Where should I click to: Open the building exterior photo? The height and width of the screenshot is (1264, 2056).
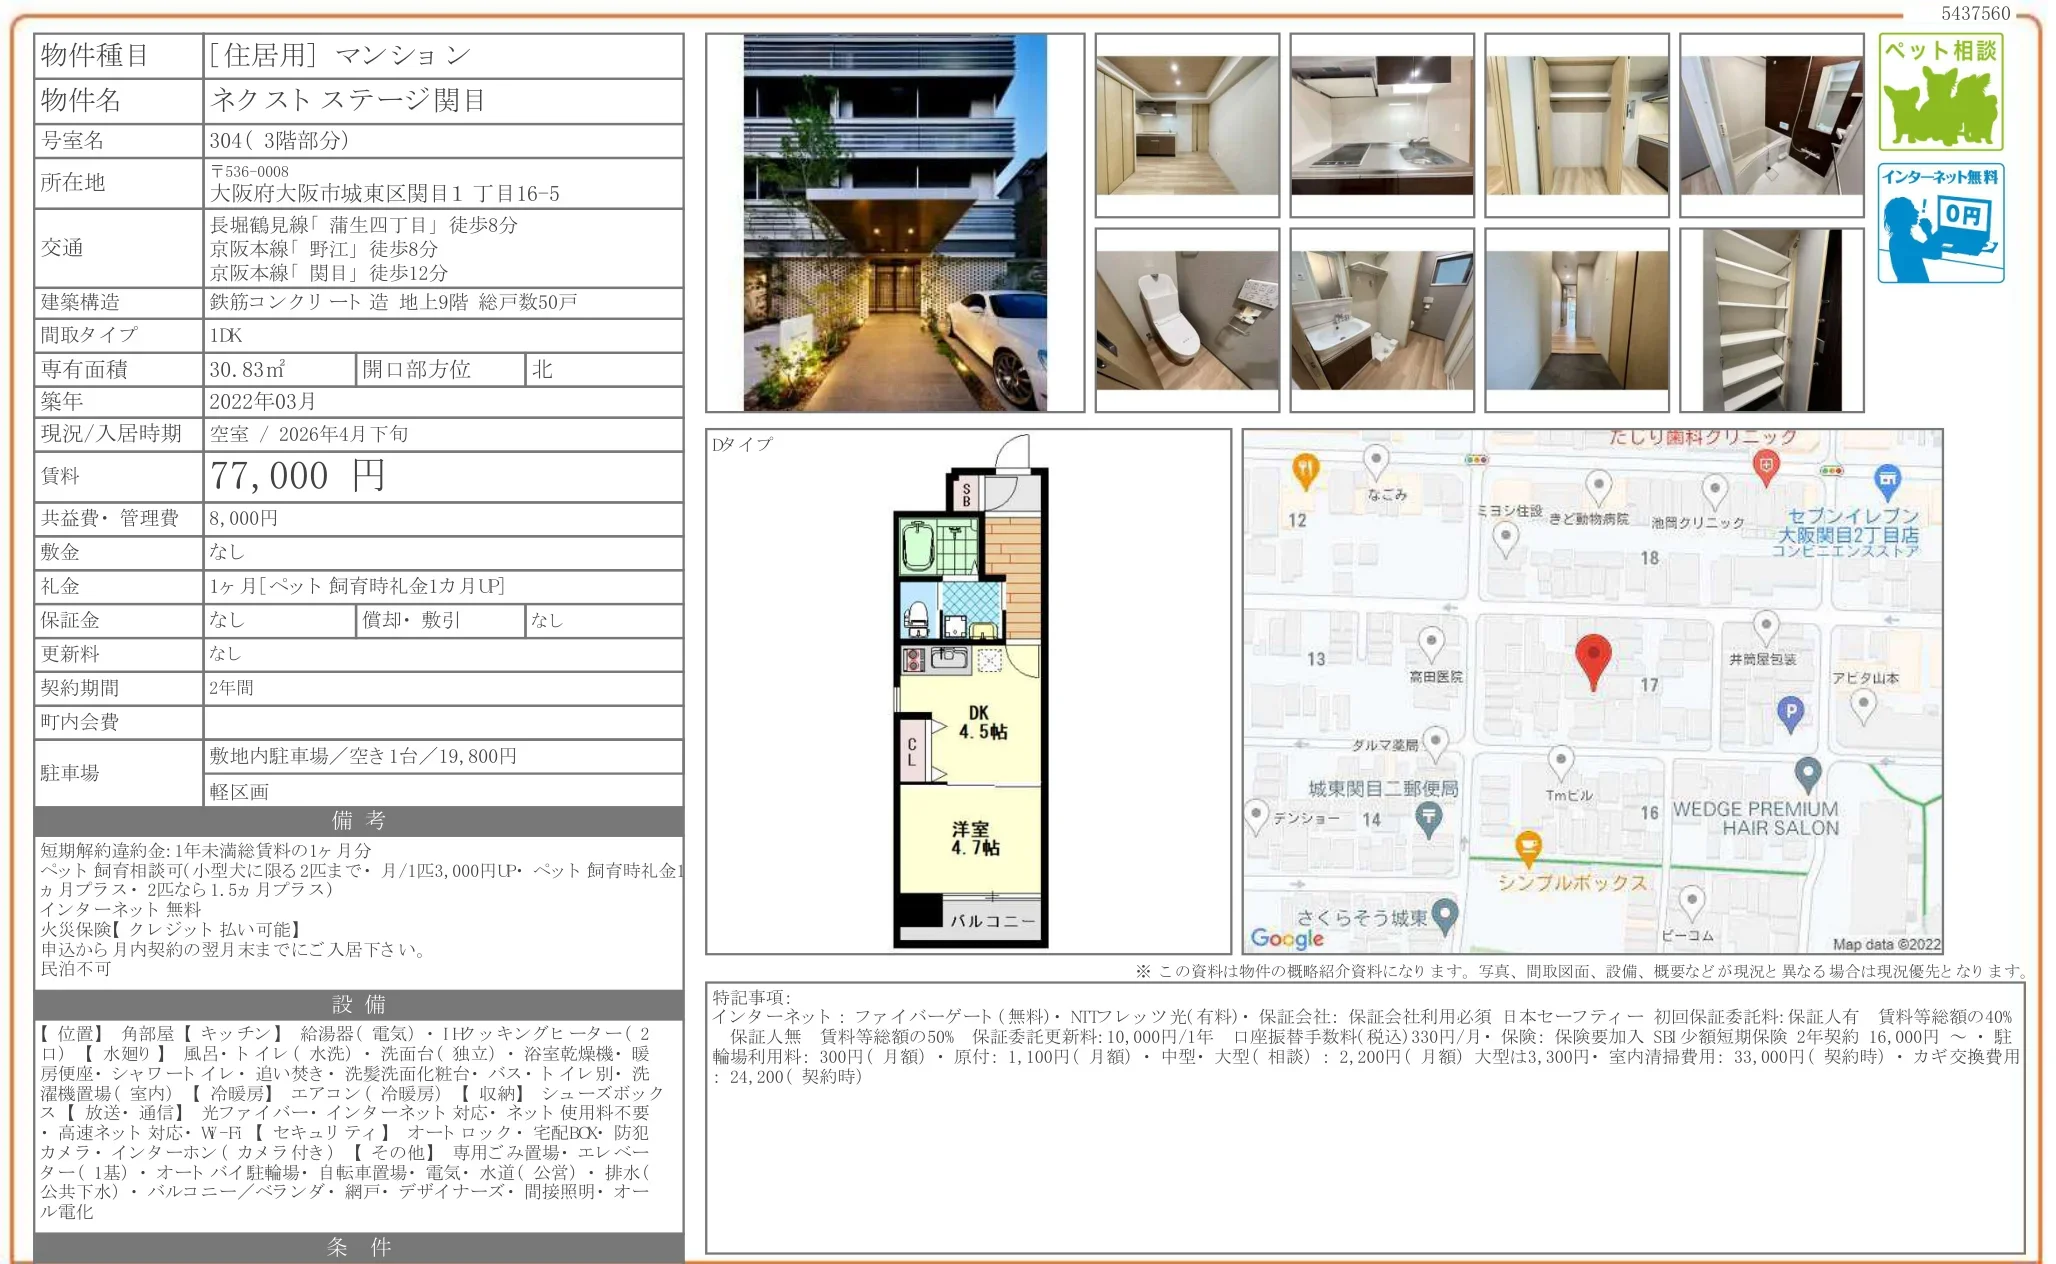pyautogui.click(x=894, y=223)
